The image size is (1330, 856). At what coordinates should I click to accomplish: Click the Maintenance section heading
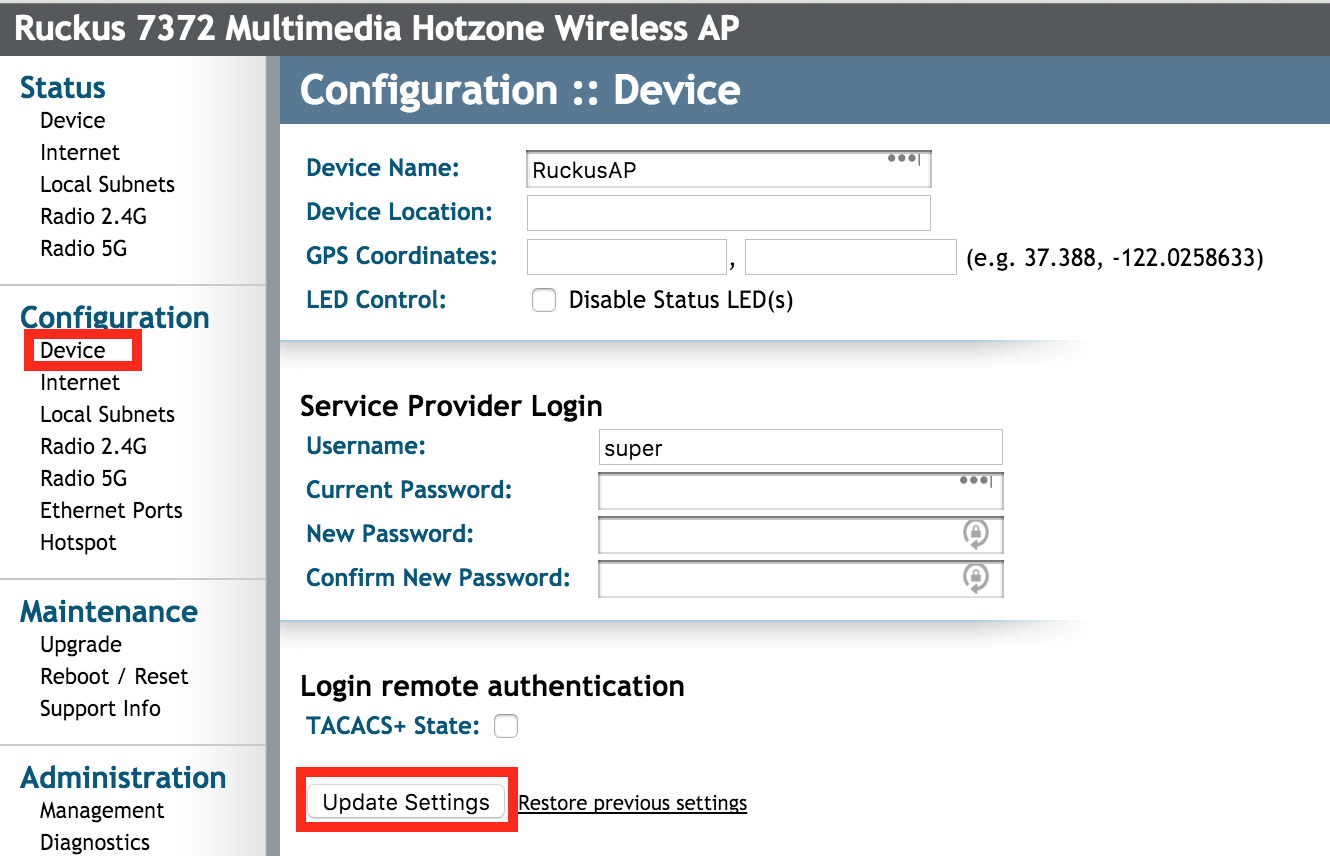(109, 611)
